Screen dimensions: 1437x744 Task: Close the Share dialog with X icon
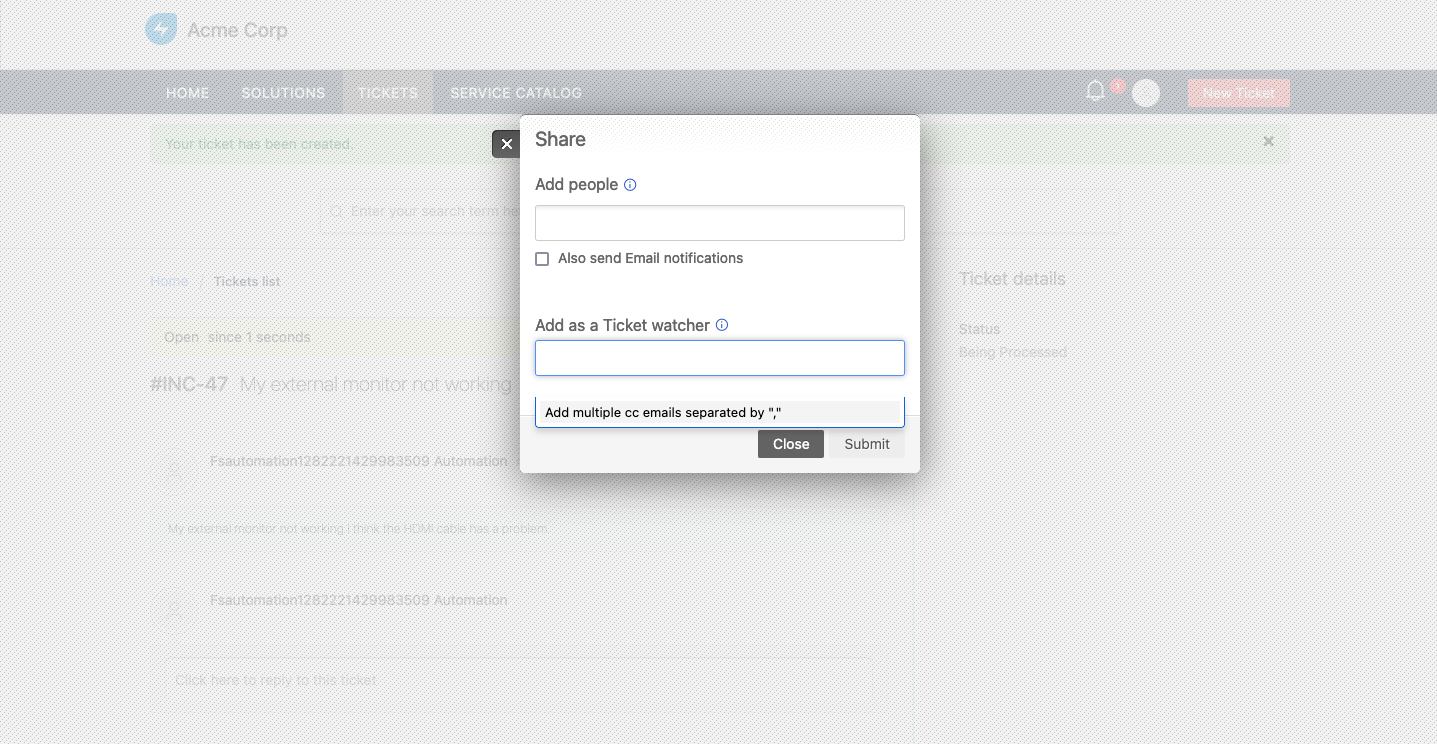(506, 144)
